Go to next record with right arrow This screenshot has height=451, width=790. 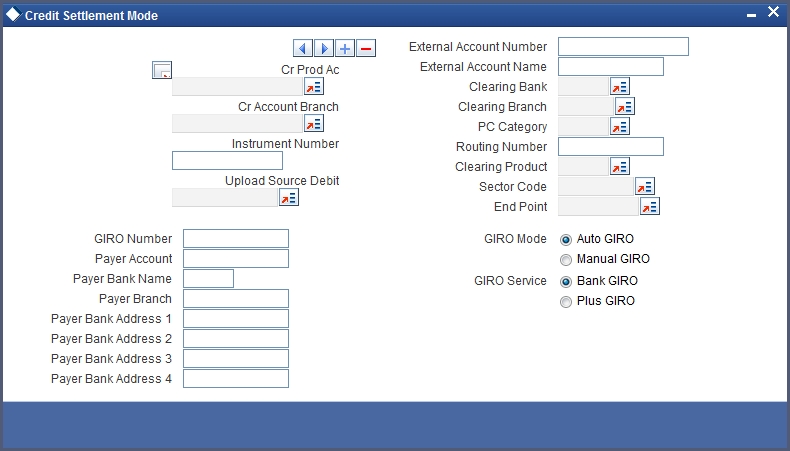point(323,48)
